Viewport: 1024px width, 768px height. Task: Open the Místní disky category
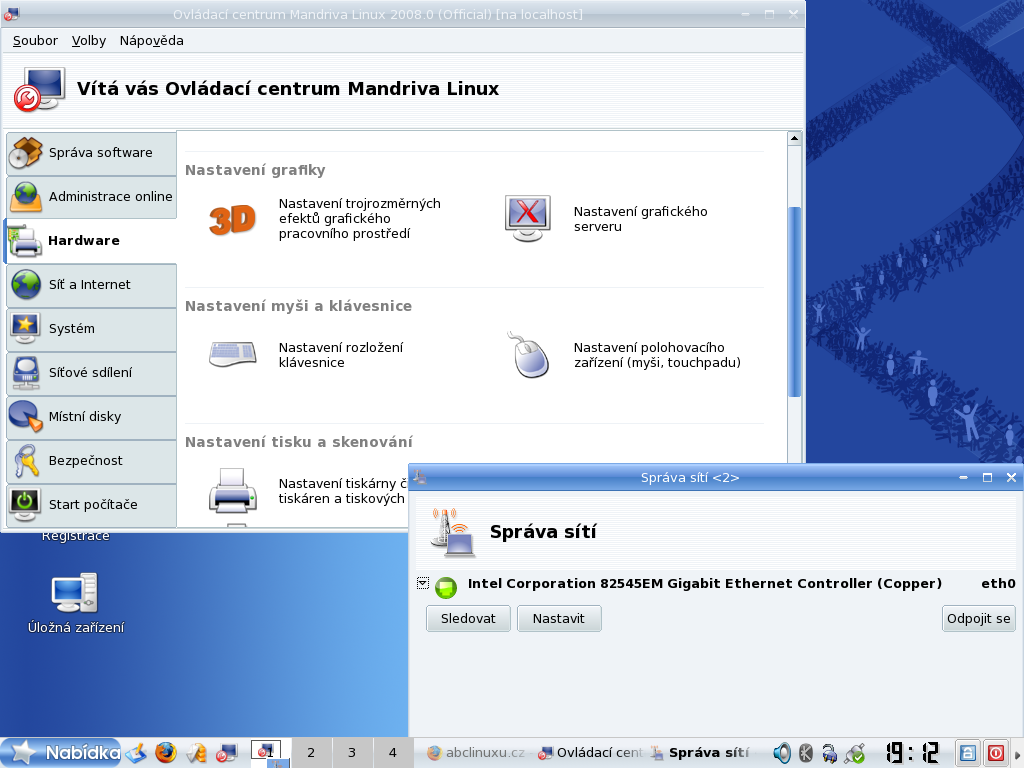91,417
